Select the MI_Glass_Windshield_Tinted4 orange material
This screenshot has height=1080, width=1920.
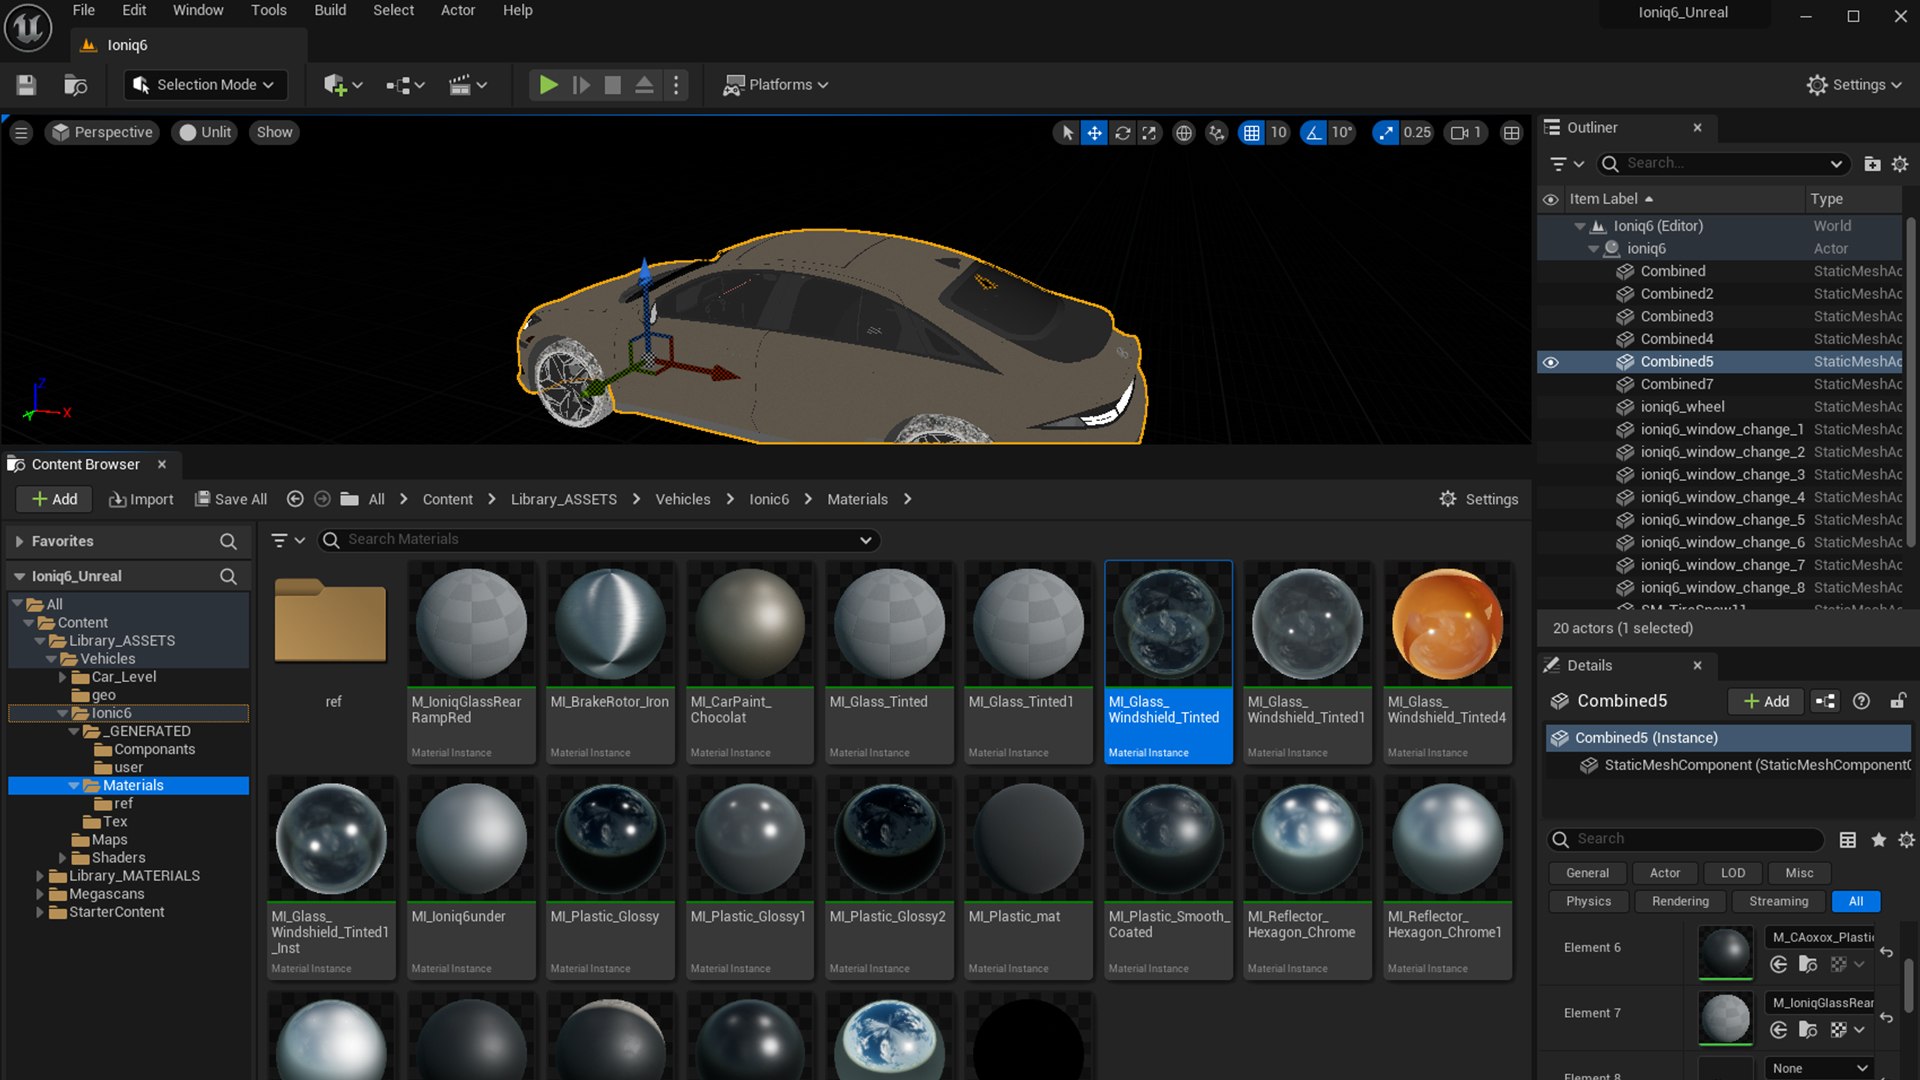click(x=1447, y=662)
